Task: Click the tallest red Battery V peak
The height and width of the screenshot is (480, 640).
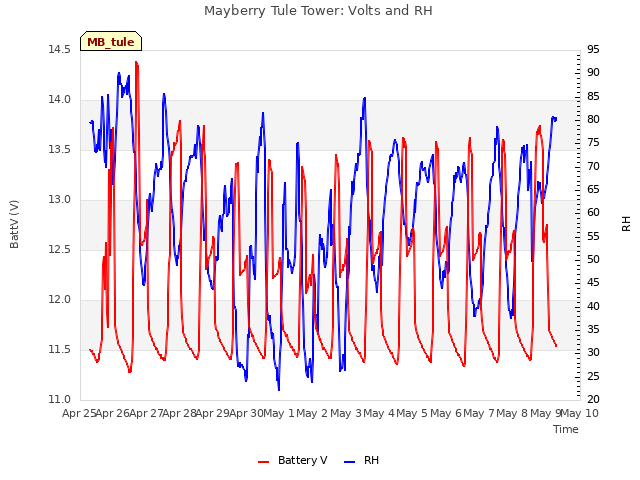Action: tap(136, 62)
